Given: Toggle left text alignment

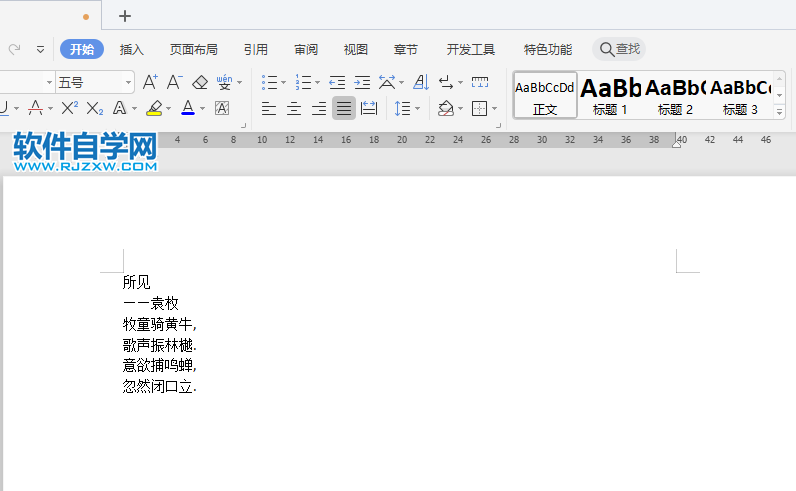Looking at the screenshot, I should [269, 108].
